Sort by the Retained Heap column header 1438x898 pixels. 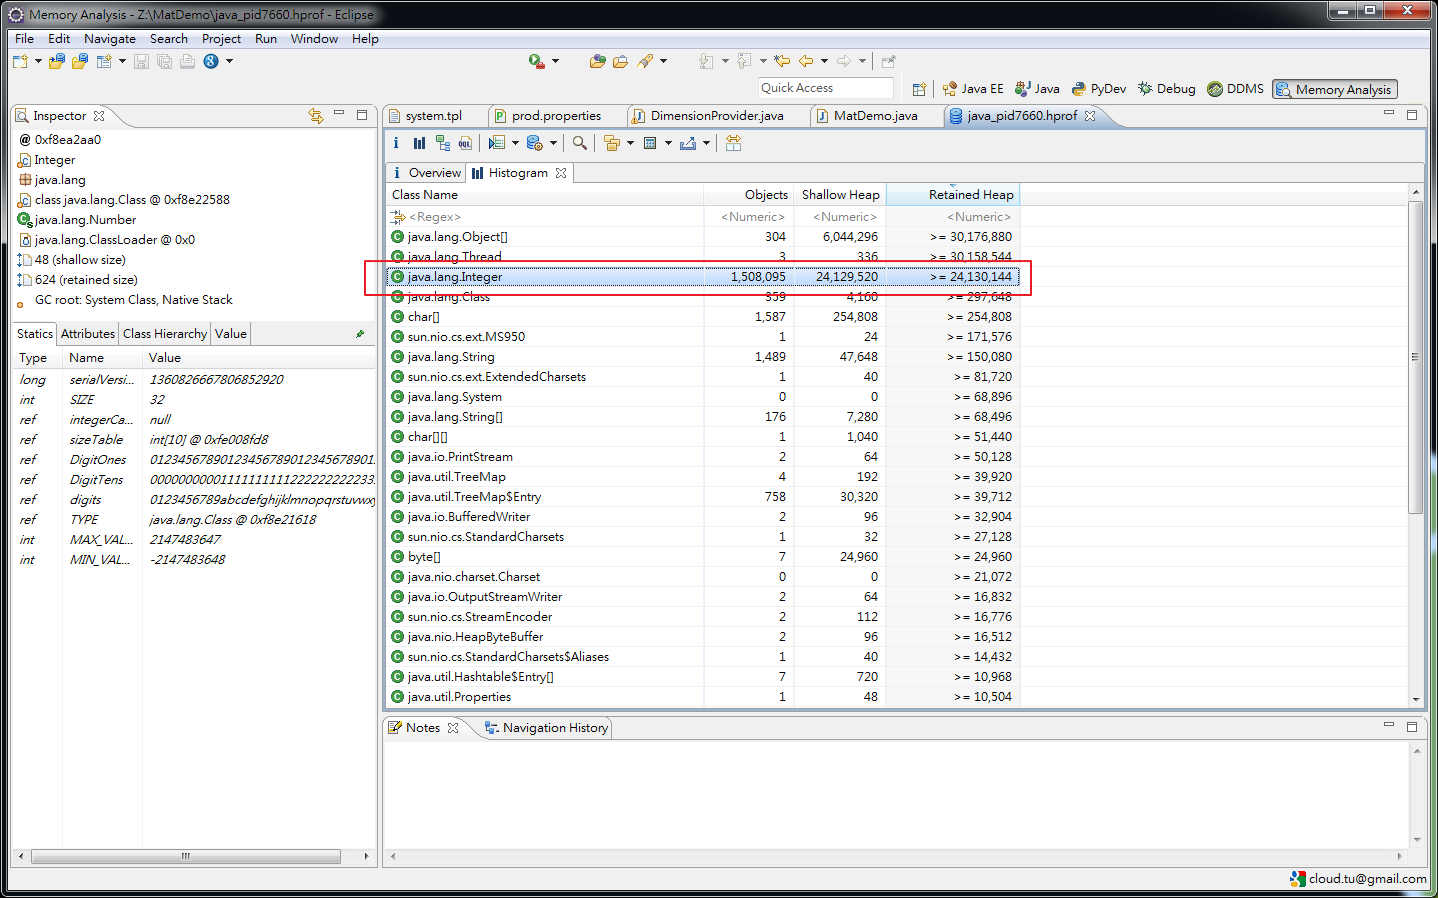click(953, 195)
